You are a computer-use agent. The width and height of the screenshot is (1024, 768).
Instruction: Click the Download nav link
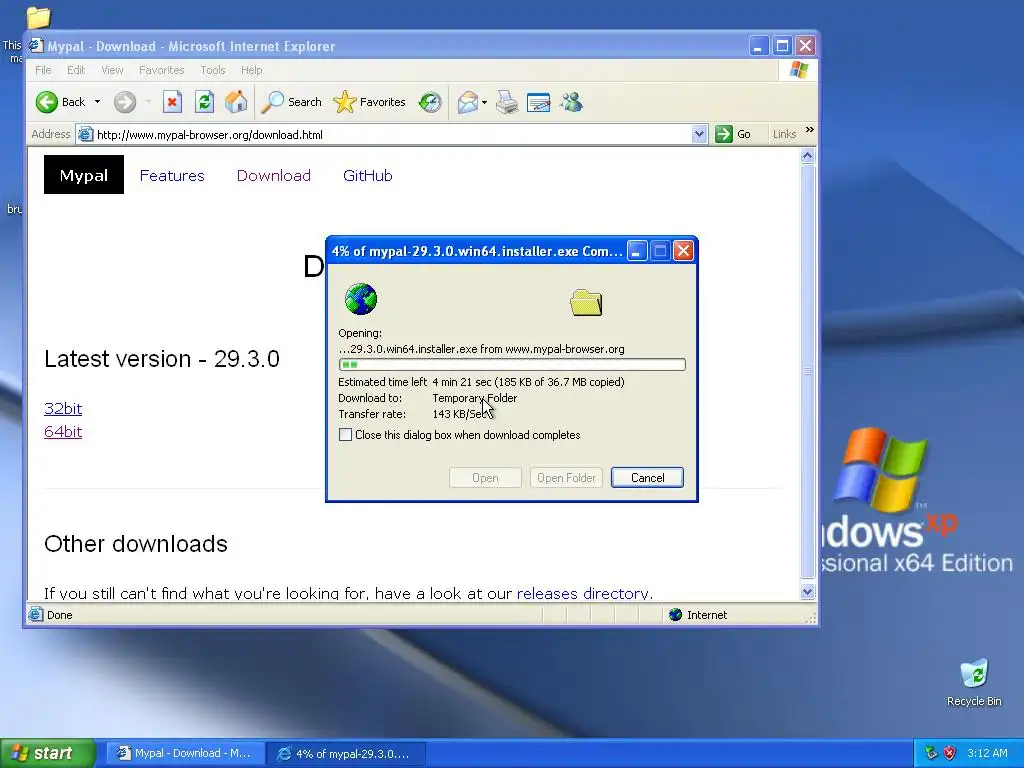tap(274, 175)
